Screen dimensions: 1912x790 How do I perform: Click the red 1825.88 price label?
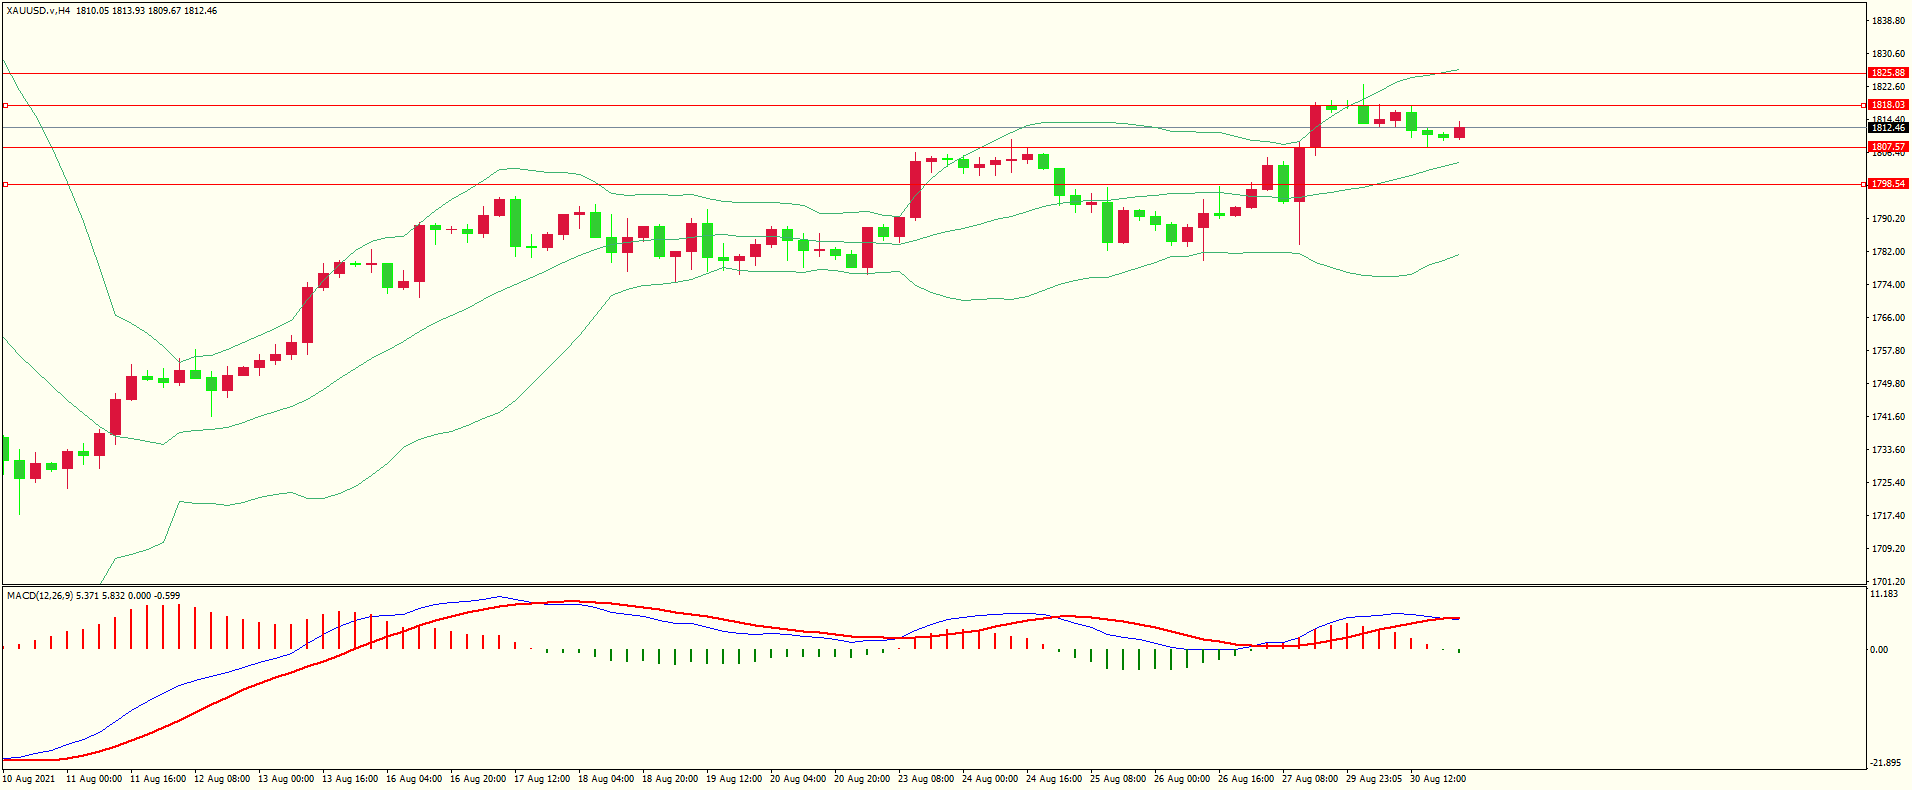(x=1888, y=73)
